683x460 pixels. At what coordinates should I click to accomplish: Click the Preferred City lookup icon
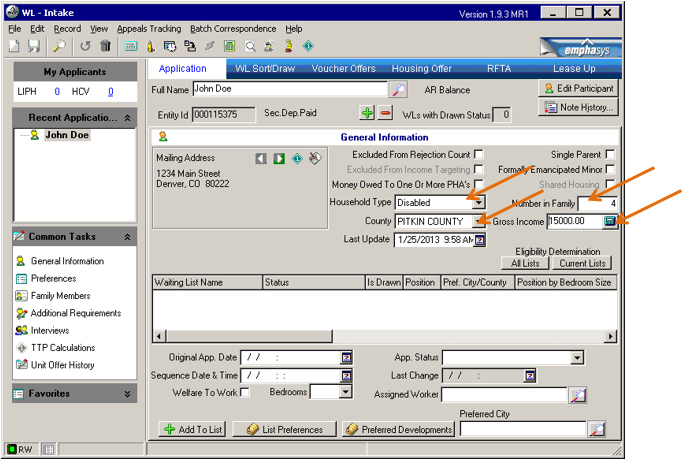(596, 429)
